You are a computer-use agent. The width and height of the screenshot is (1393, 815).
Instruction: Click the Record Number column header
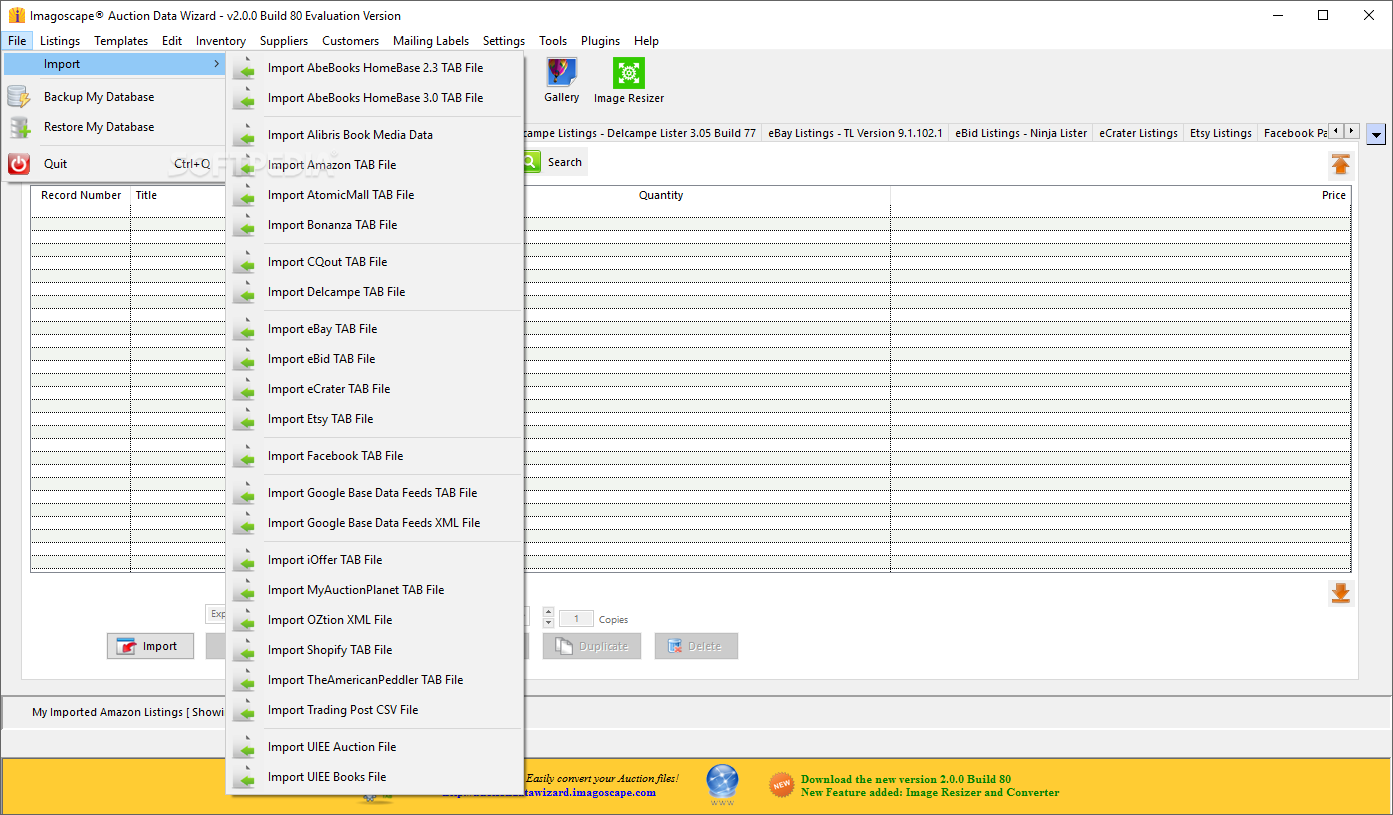click(x=81, y=195)
